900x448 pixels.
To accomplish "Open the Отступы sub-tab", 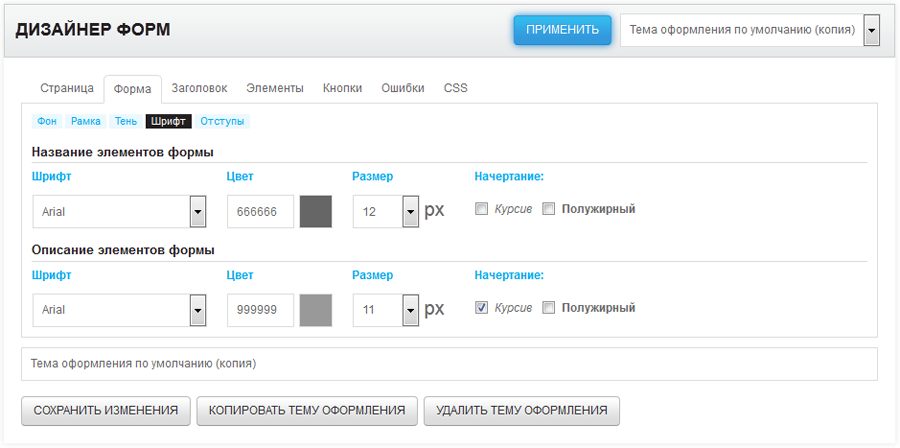I will (222, 121).
